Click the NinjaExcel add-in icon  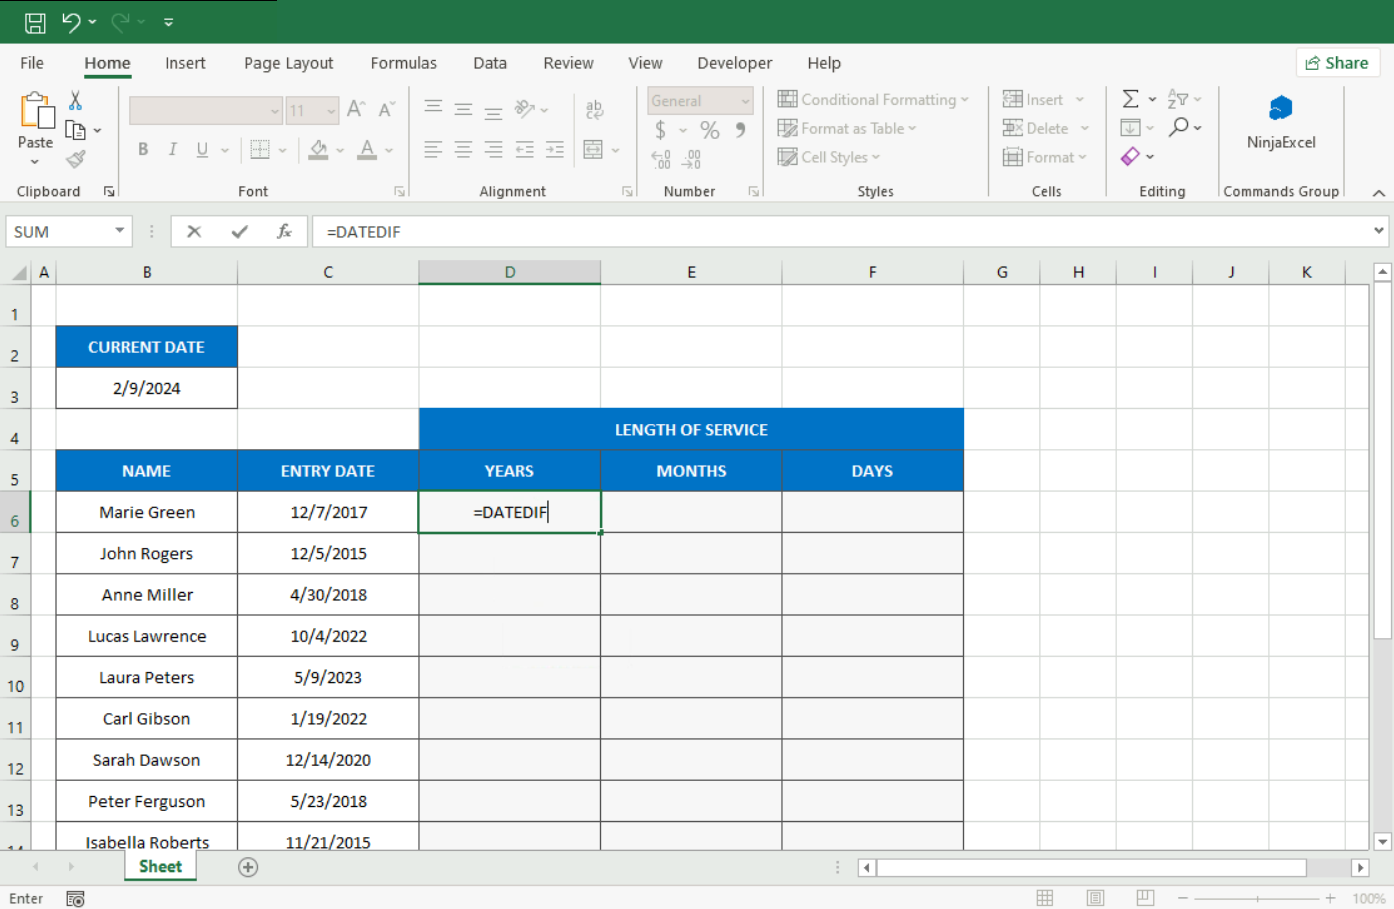tap(1281, 108)
